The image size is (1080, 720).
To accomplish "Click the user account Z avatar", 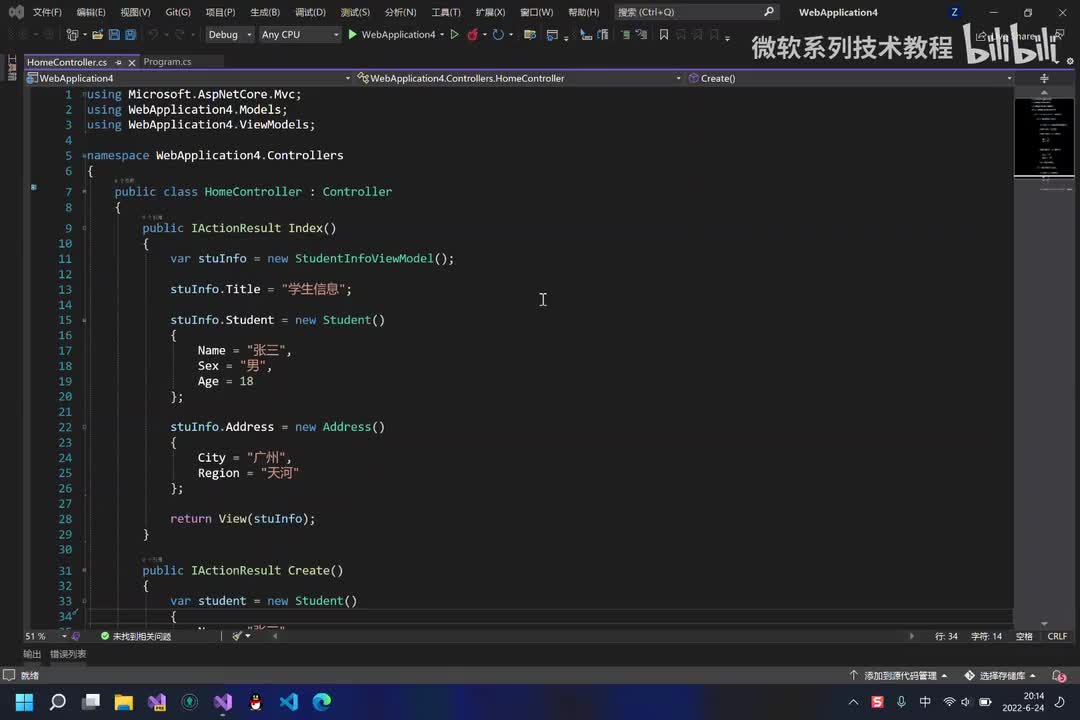I will coord(955,12).
